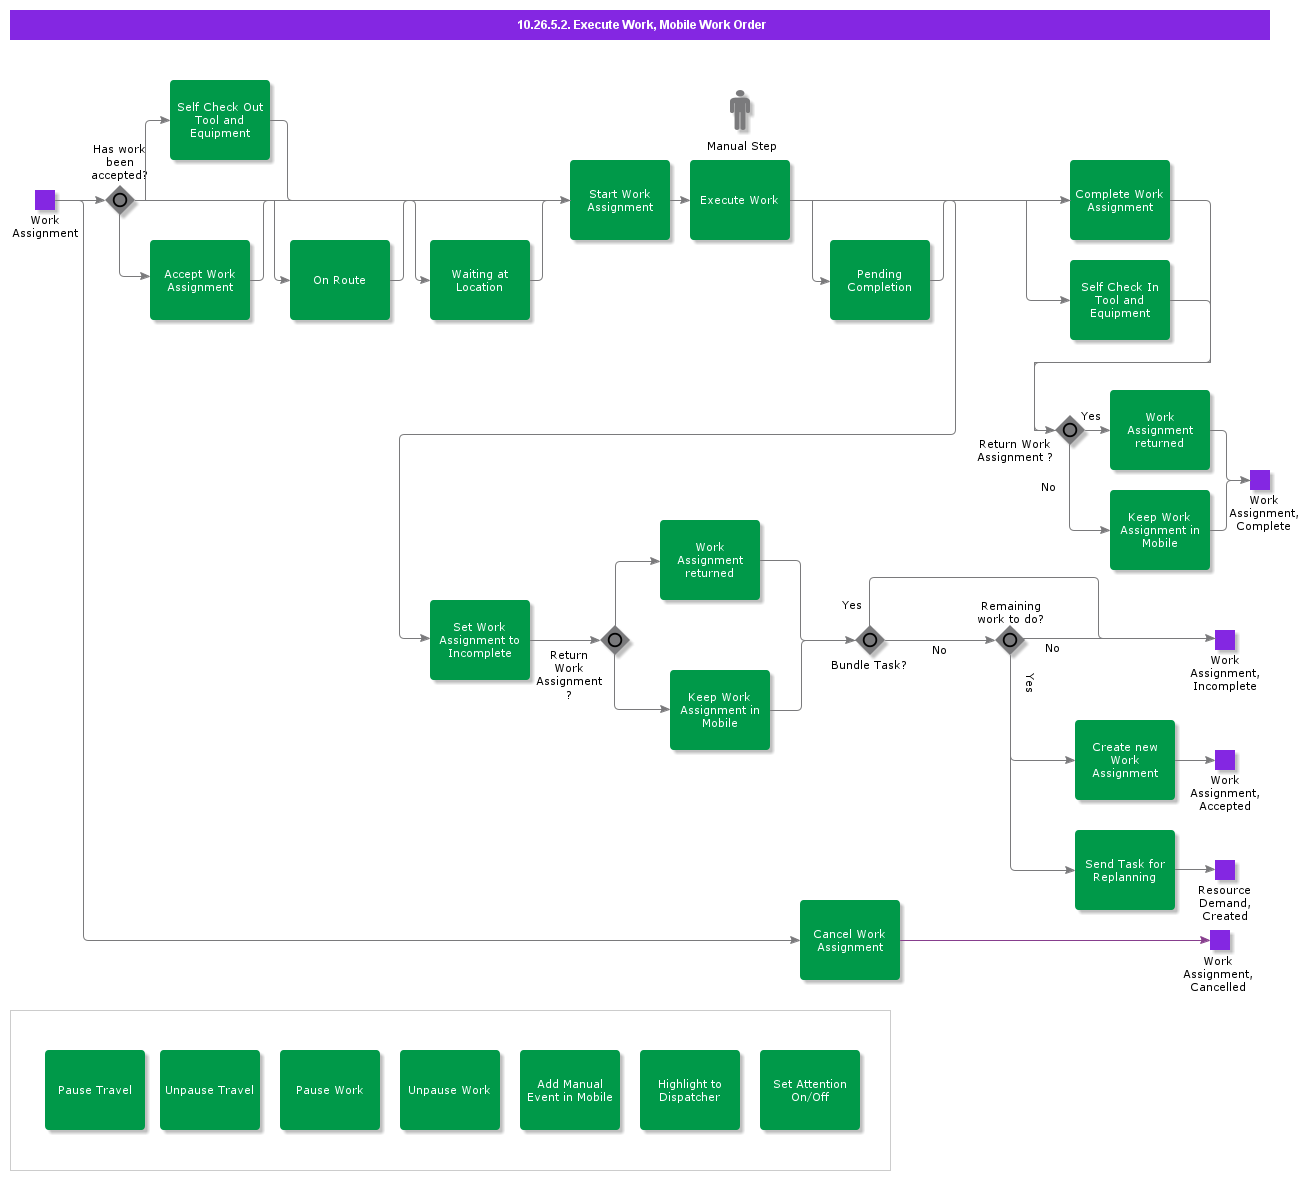This screenshot has height=1180, width=1308.
Task: Select the 'Work Assignment, Accepted' end event square
Action: 1225,760
